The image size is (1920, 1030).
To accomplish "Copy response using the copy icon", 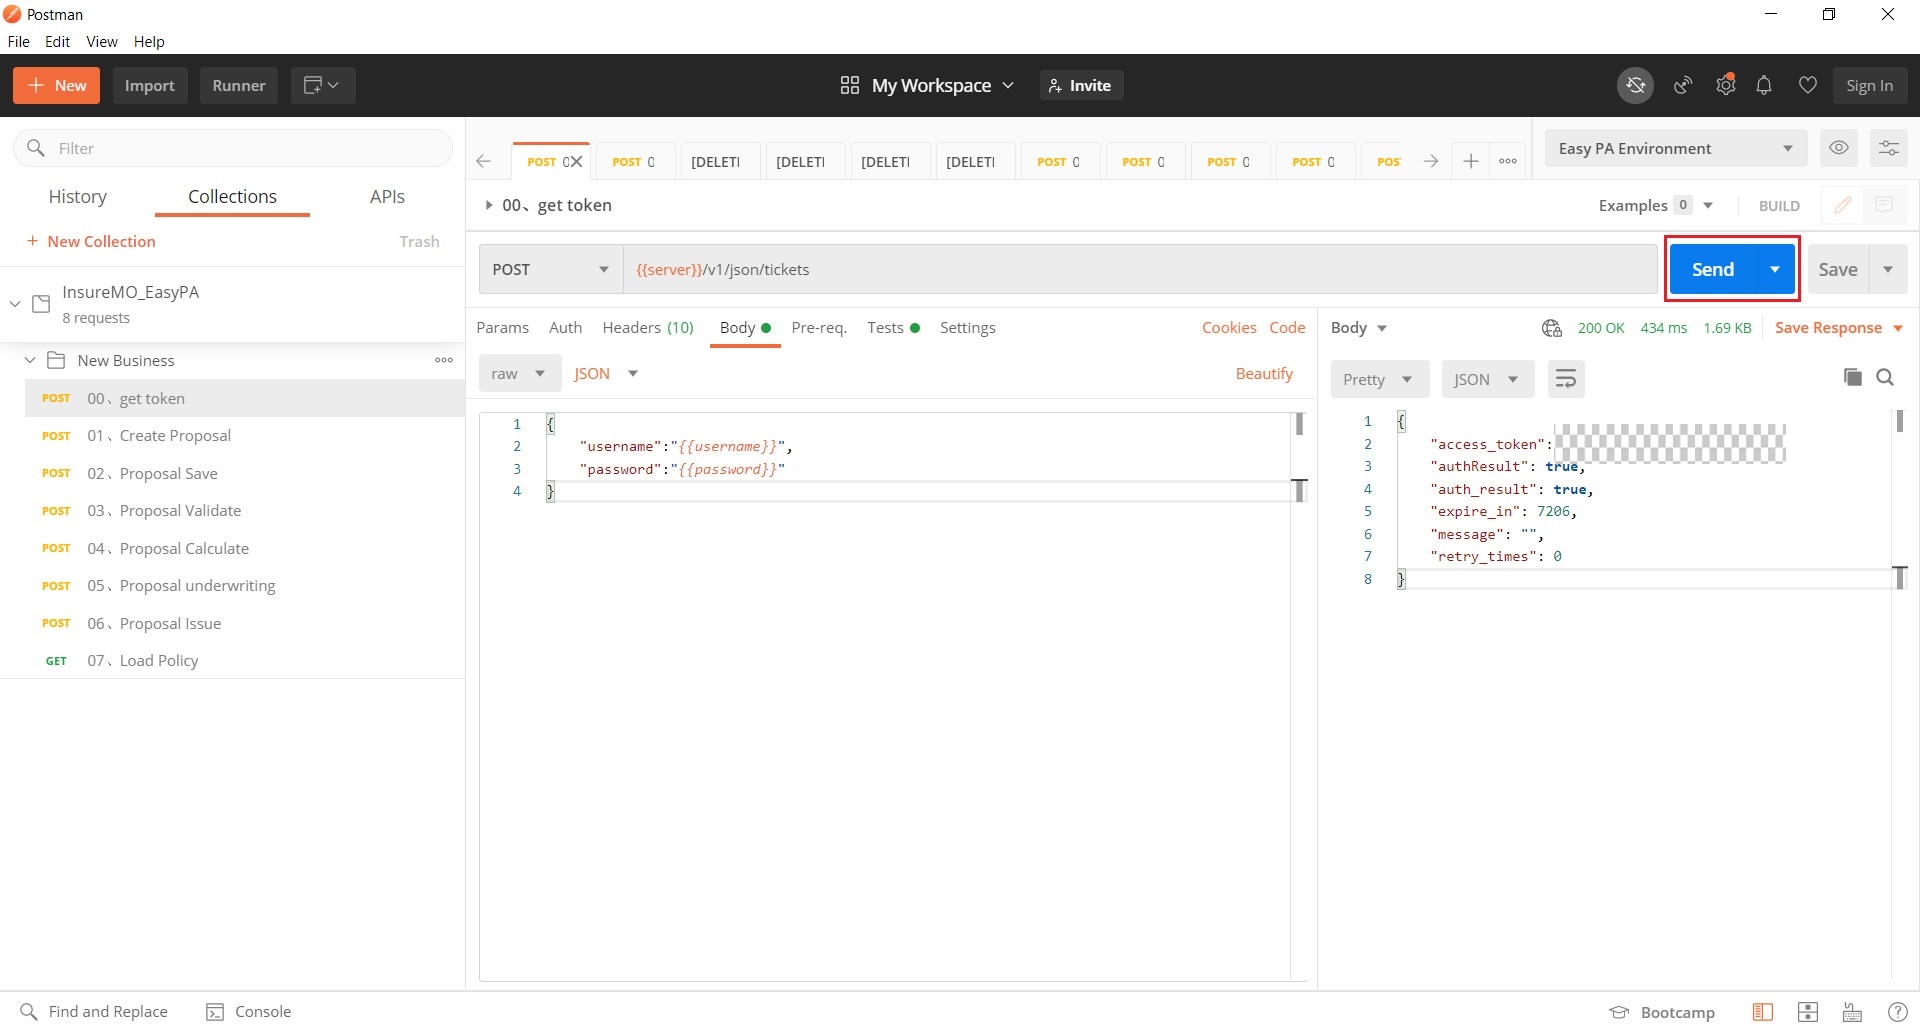I will [1853, 377].
